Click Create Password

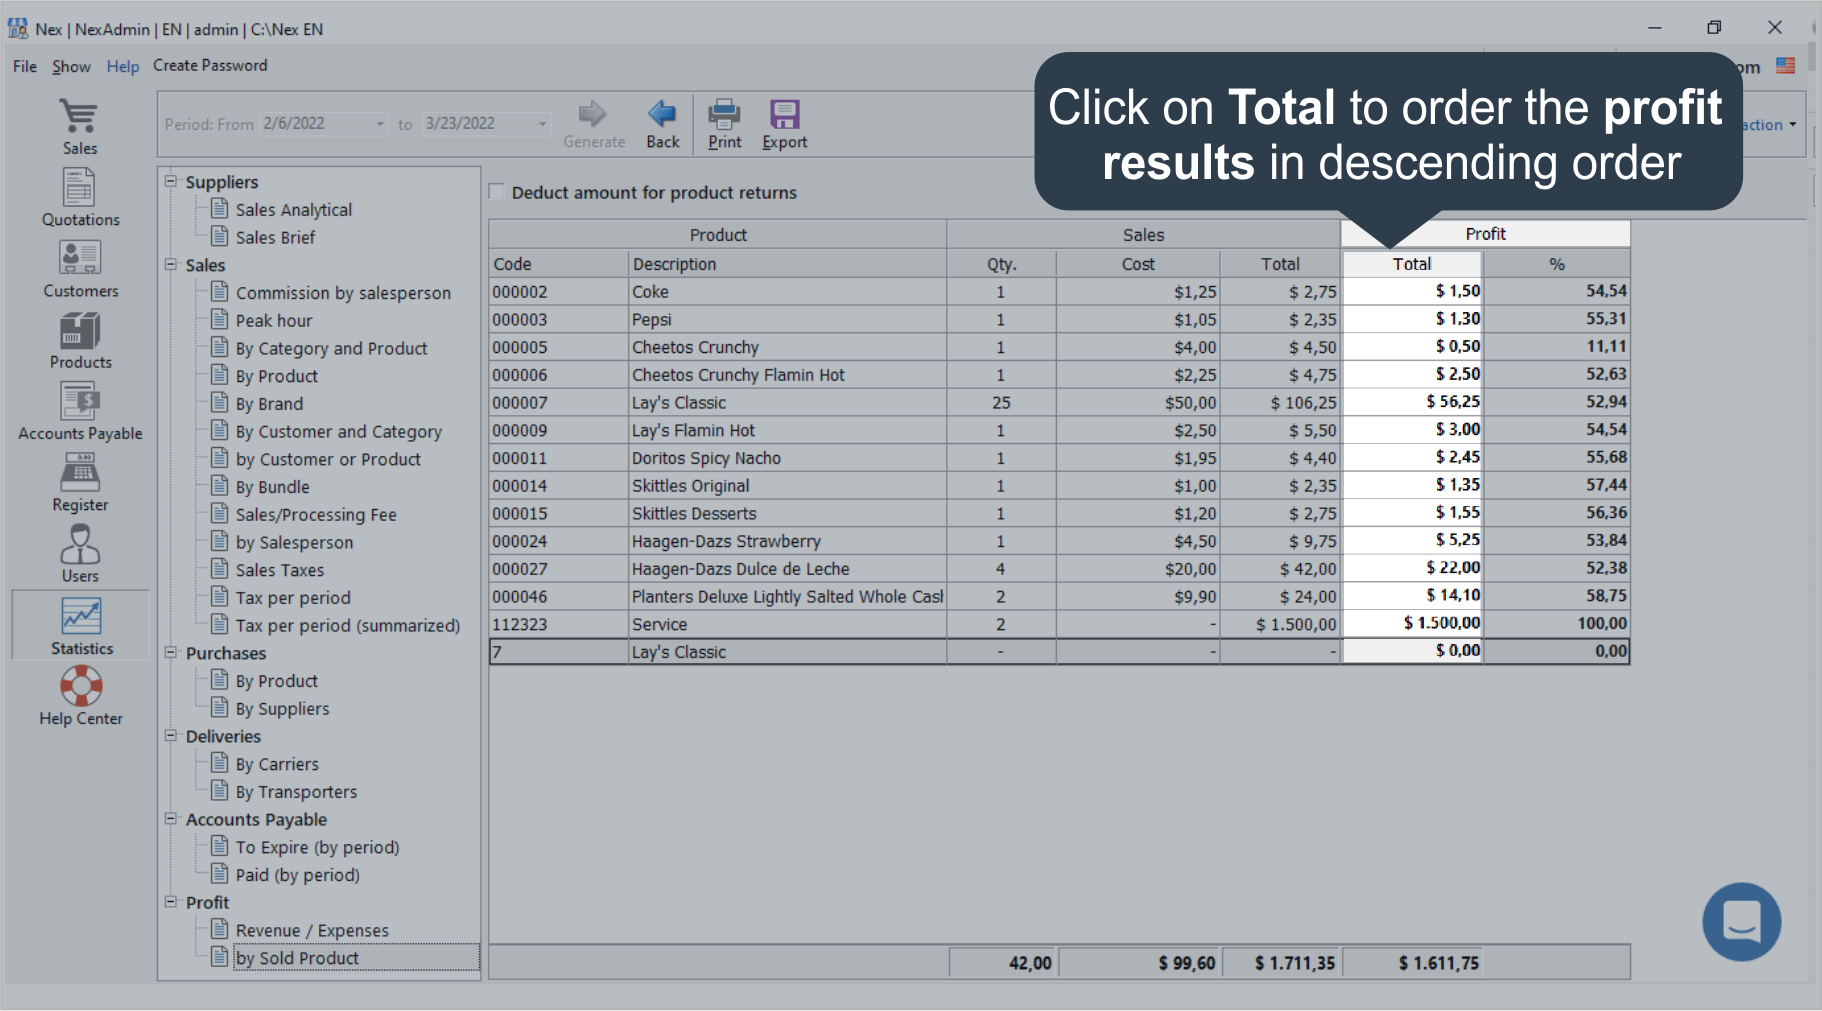(210, 65)
